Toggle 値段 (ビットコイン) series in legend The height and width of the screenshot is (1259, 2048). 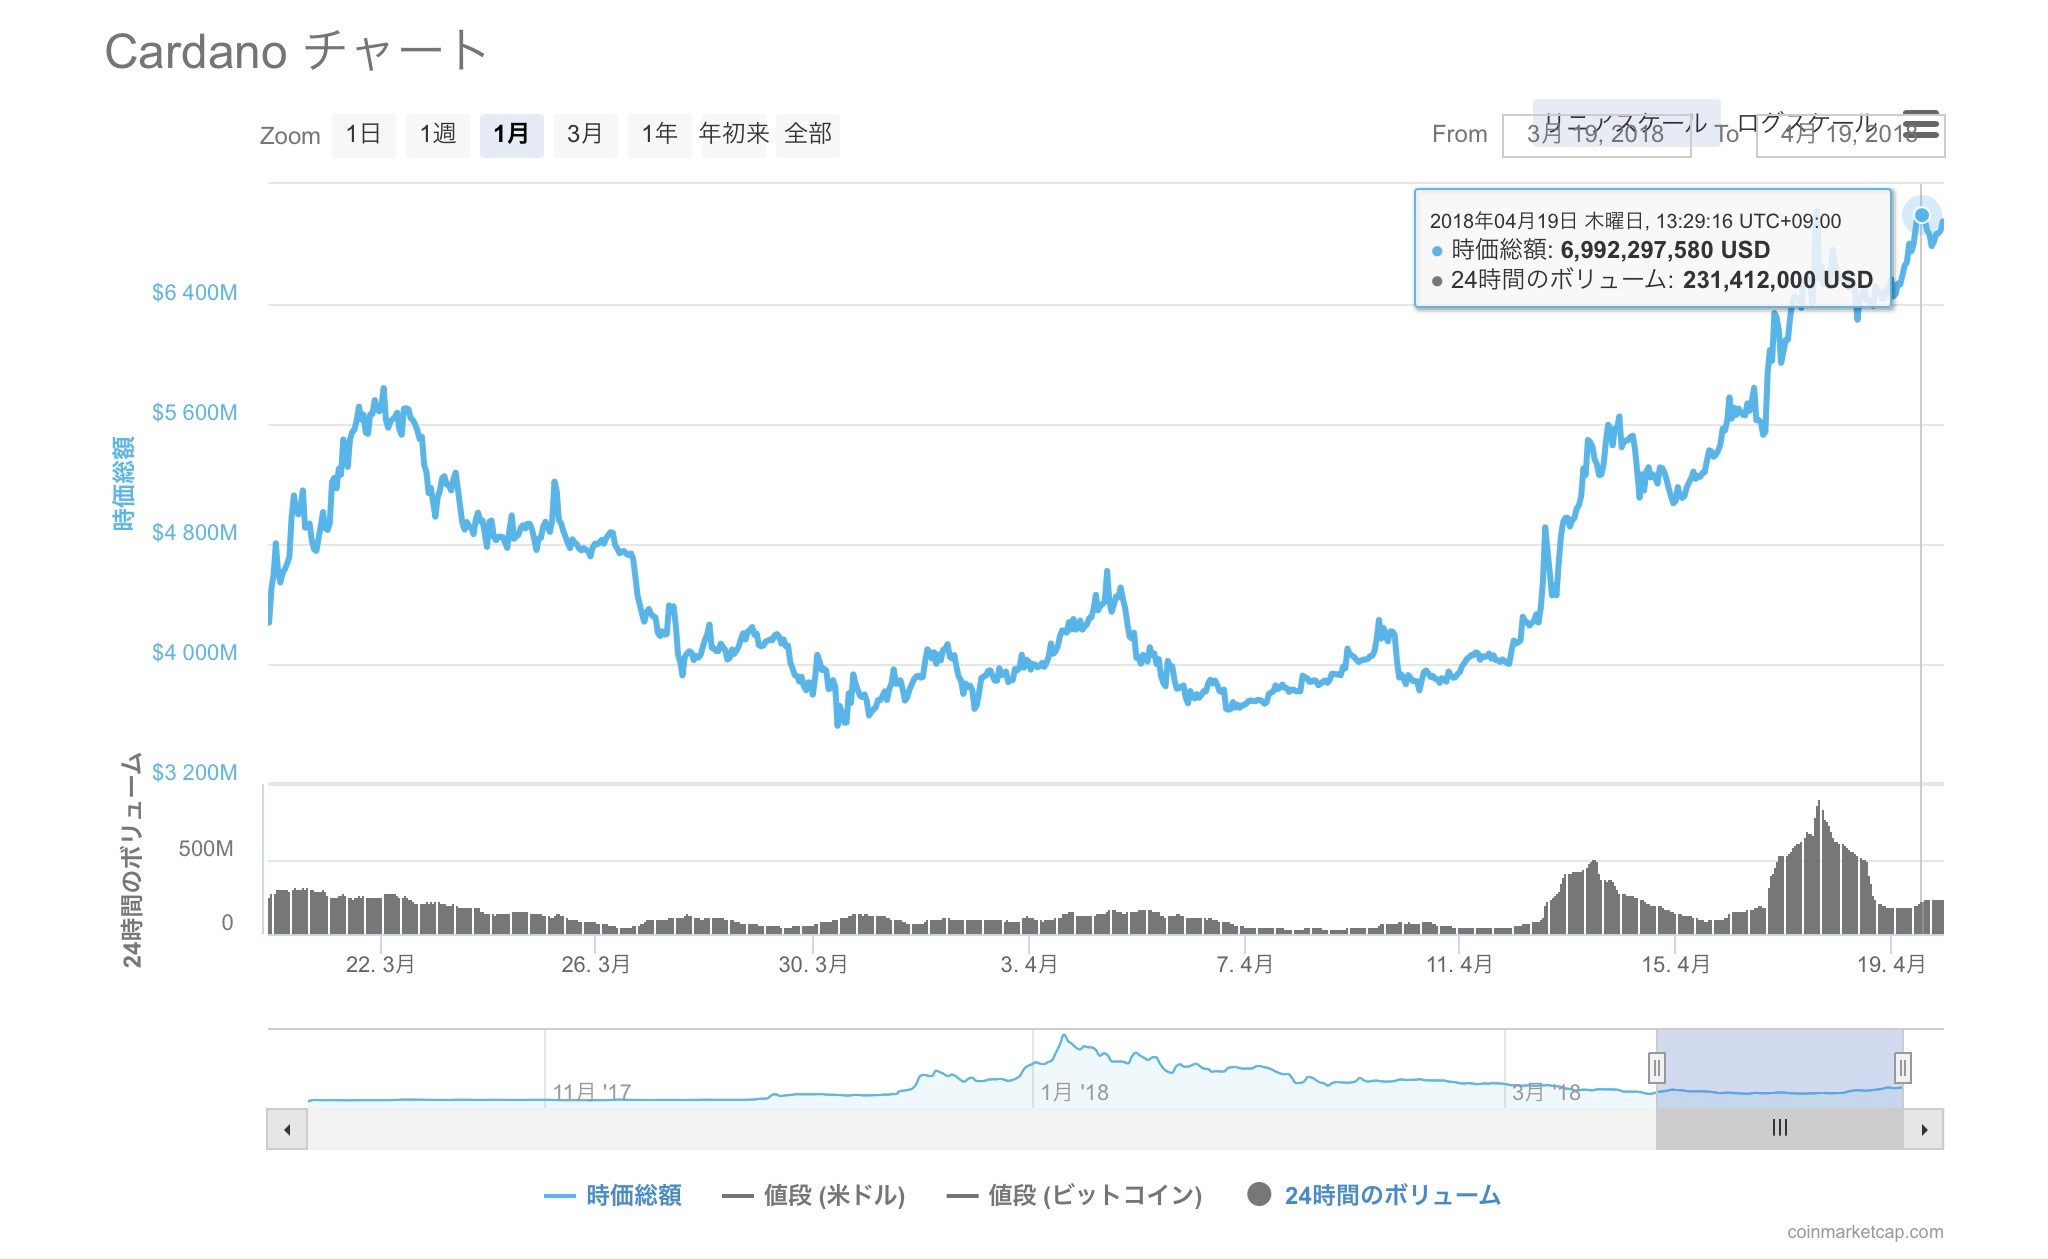[x=1074, y=1195]
